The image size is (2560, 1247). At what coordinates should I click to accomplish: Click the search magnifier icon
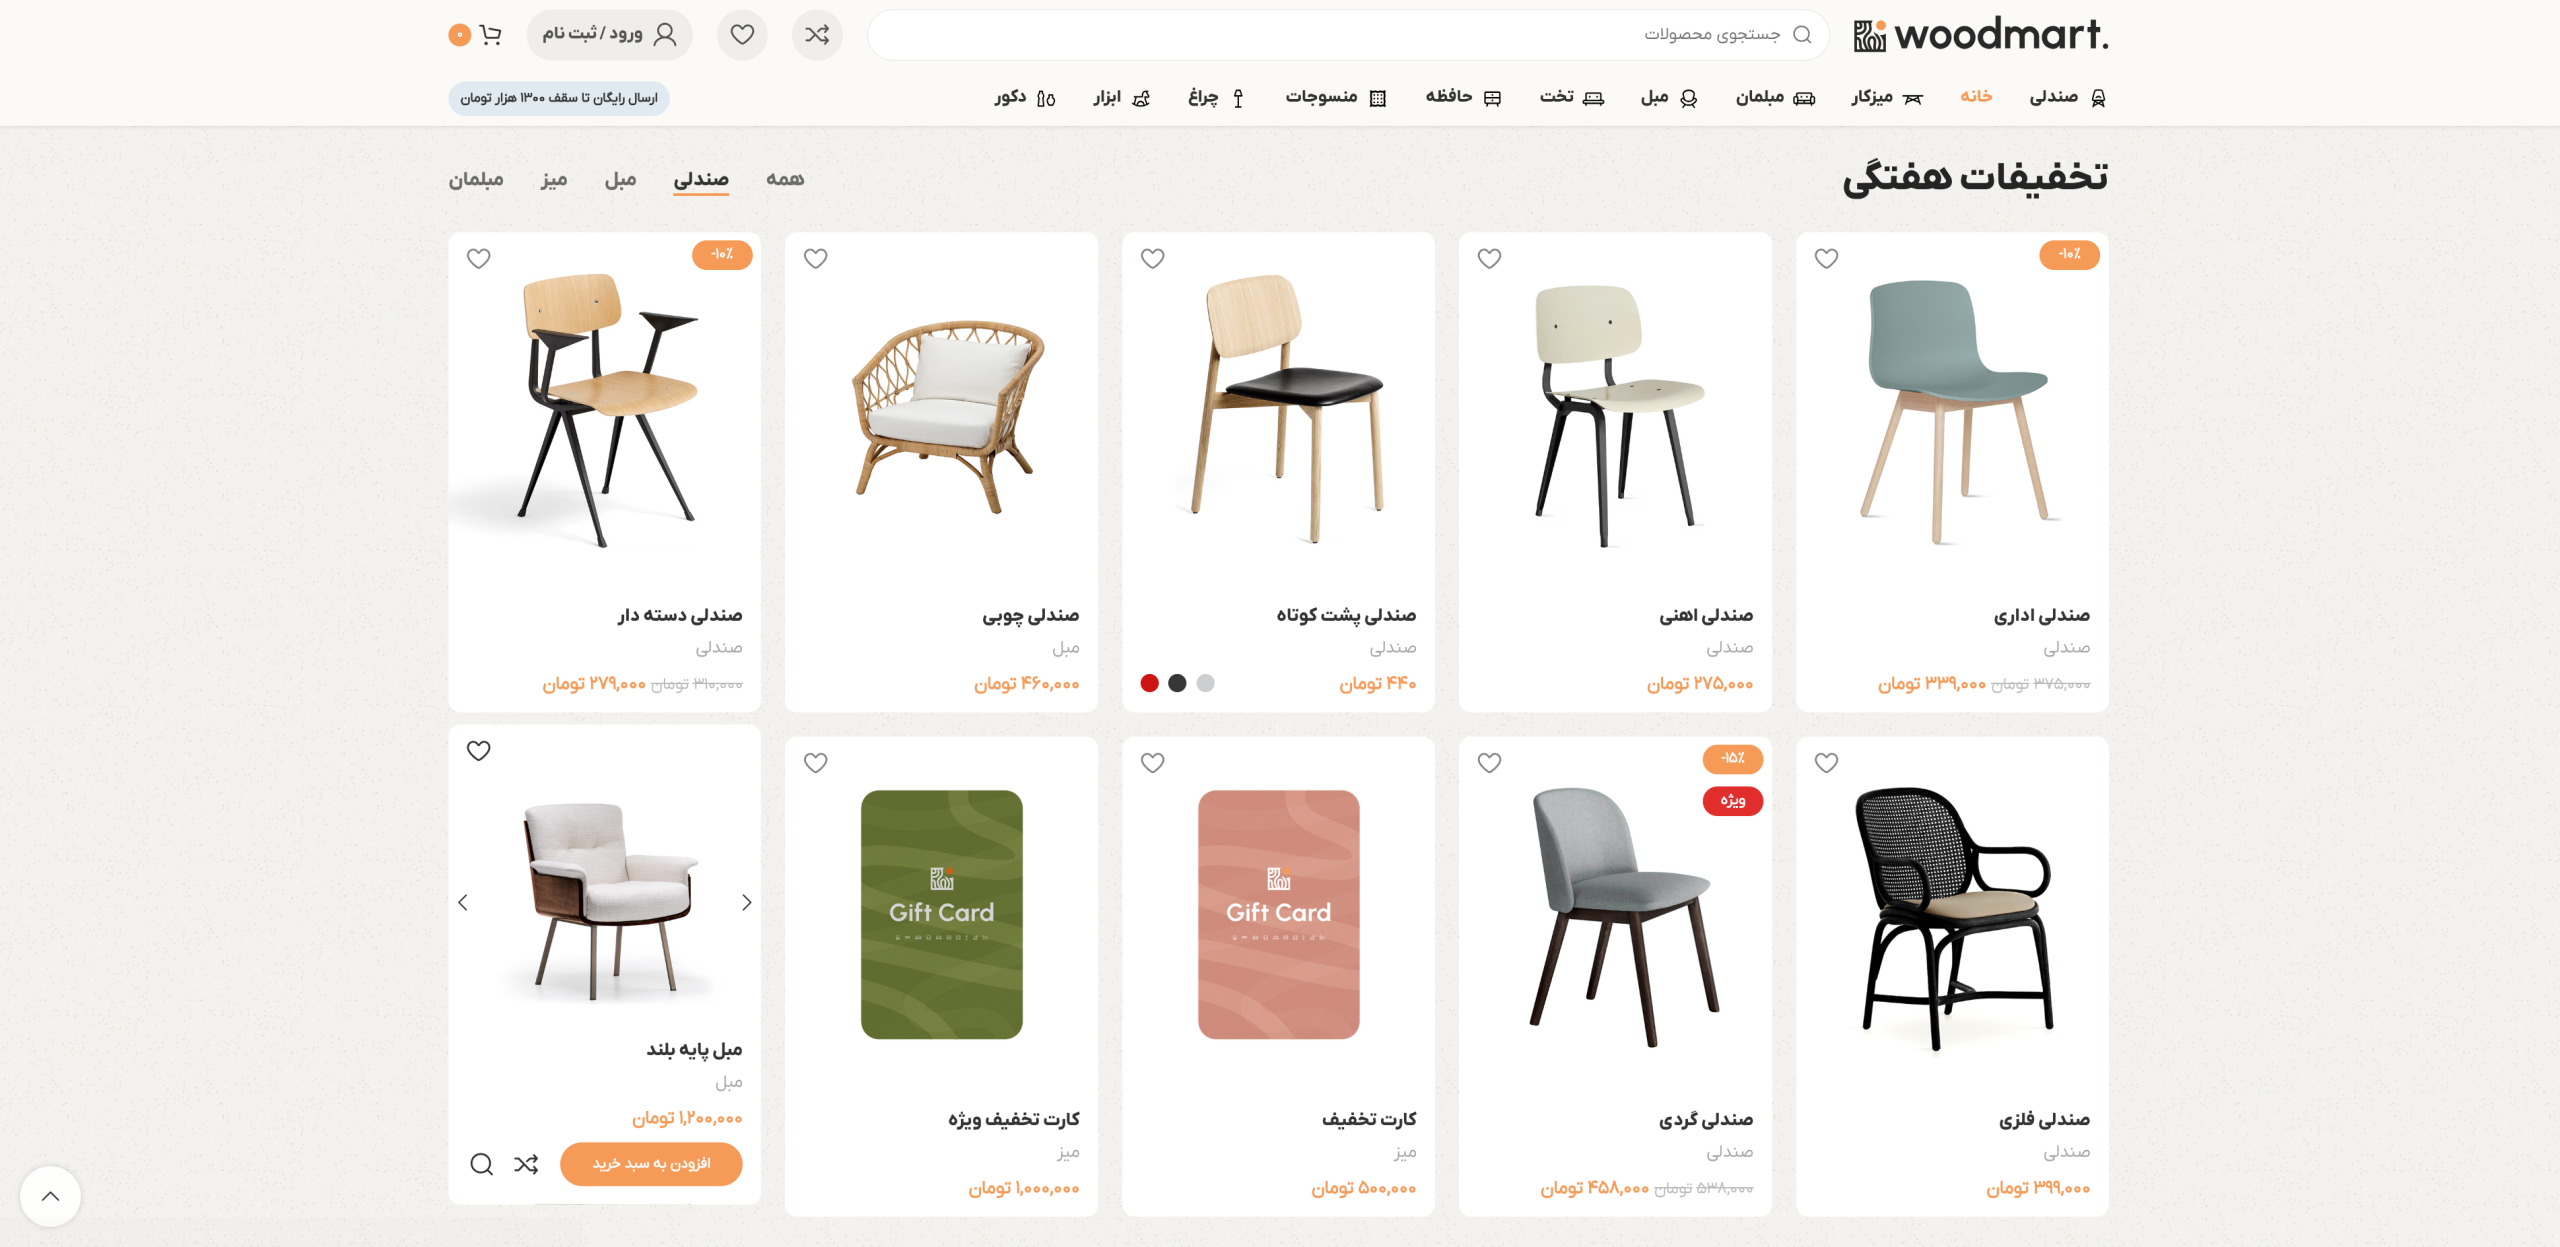(x=1802, y=35)
